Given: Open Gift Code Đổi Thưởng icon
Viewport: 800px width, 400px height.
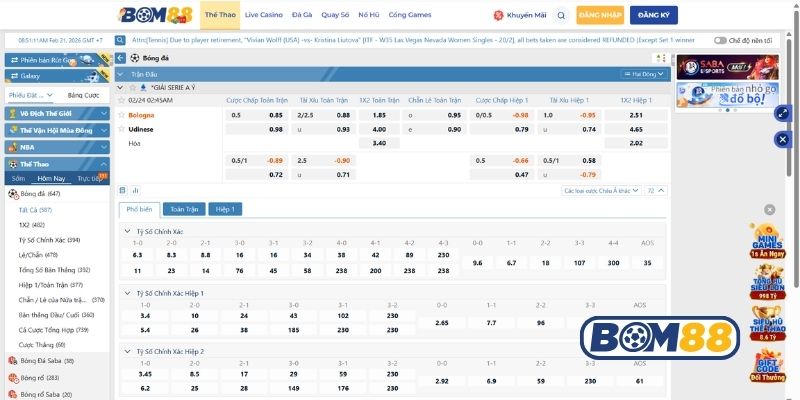Looking at the screenshot, I should (767, 365).
